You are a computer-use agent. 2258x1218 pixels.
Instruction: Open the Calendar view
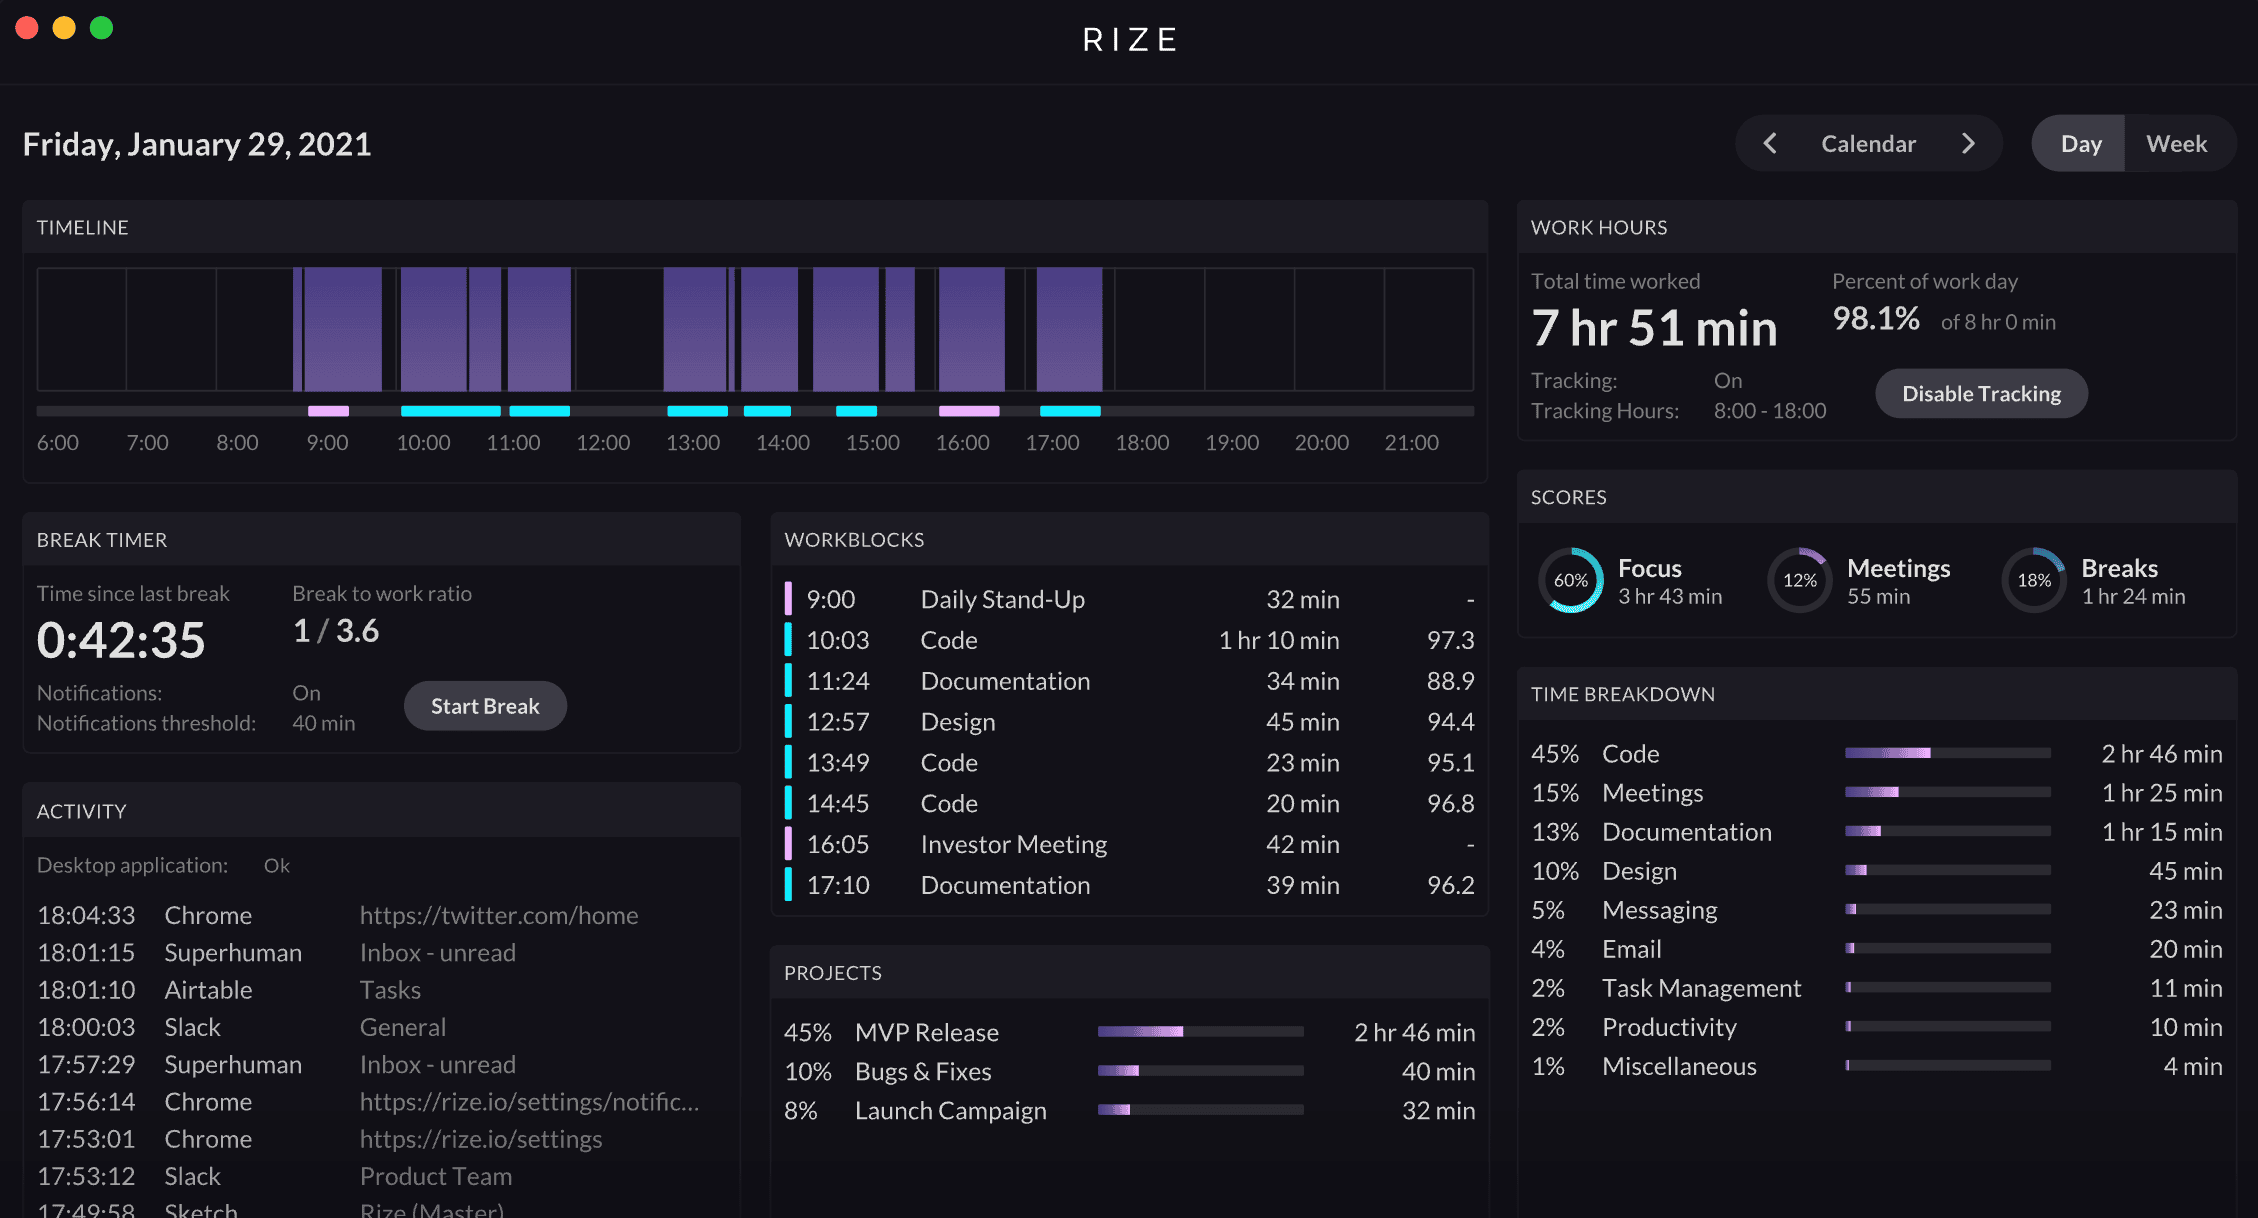[1868, 143]
